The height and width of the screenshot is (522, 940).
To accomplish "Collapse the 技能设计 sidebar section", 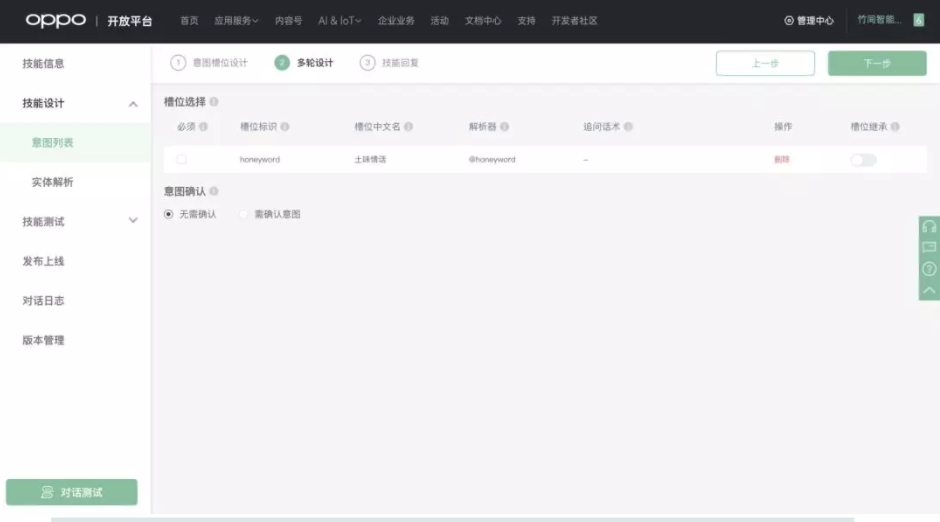I will coord(133,104).
